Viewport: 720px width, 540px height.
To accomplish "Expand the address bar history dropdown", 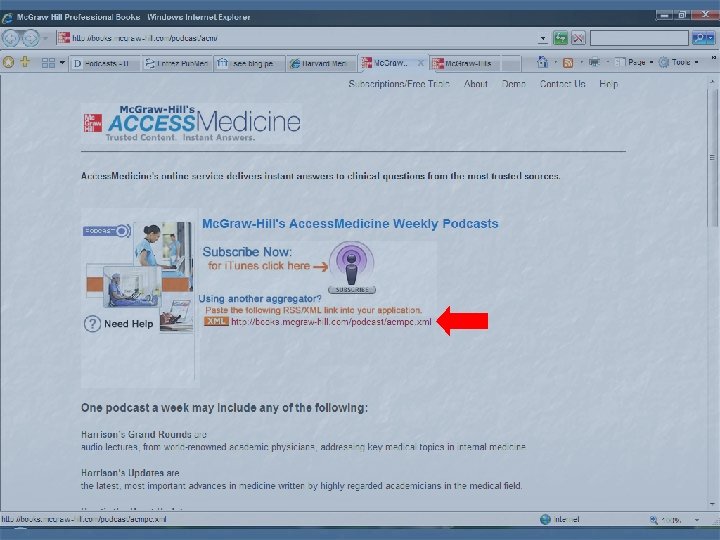I will pos(543,39).
